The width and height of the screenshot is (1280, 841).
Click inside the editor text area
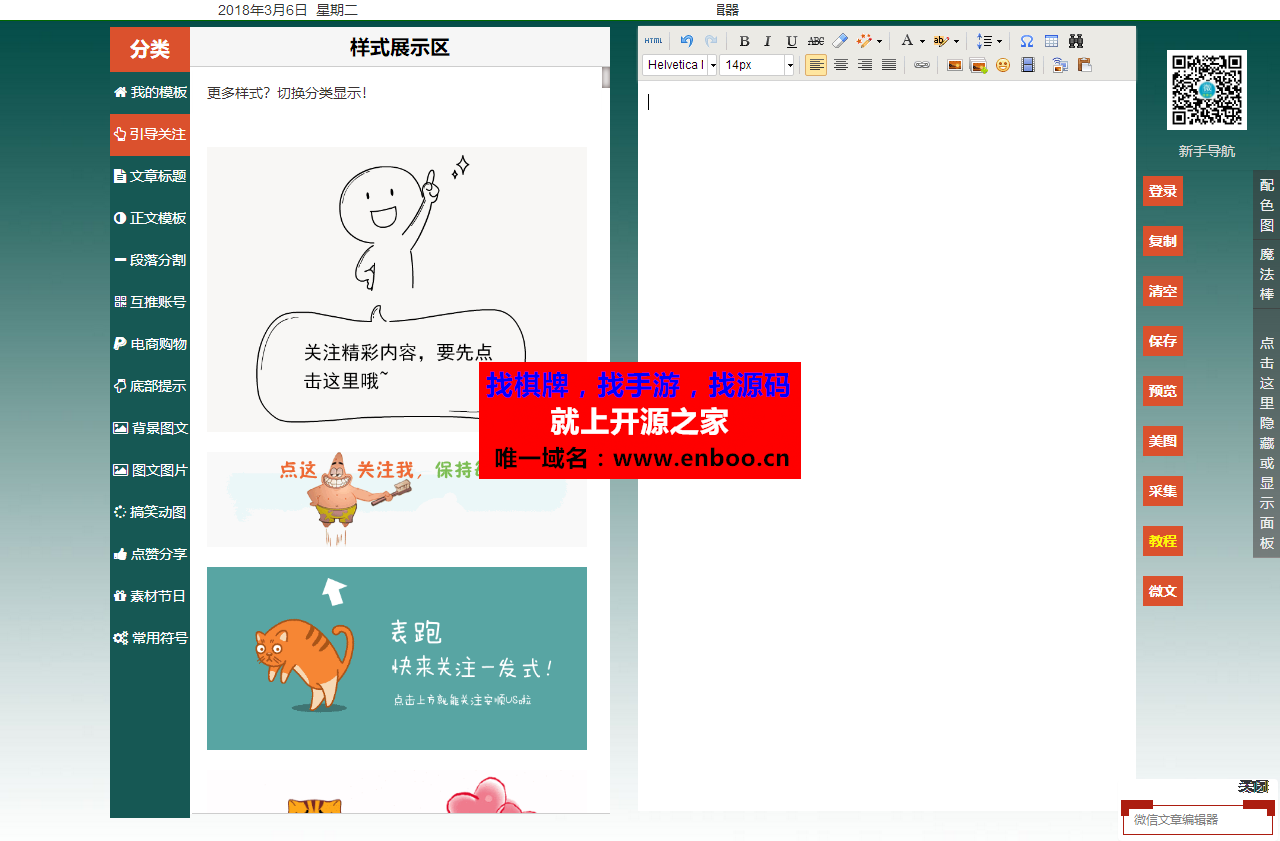click(x=887, y=445)
